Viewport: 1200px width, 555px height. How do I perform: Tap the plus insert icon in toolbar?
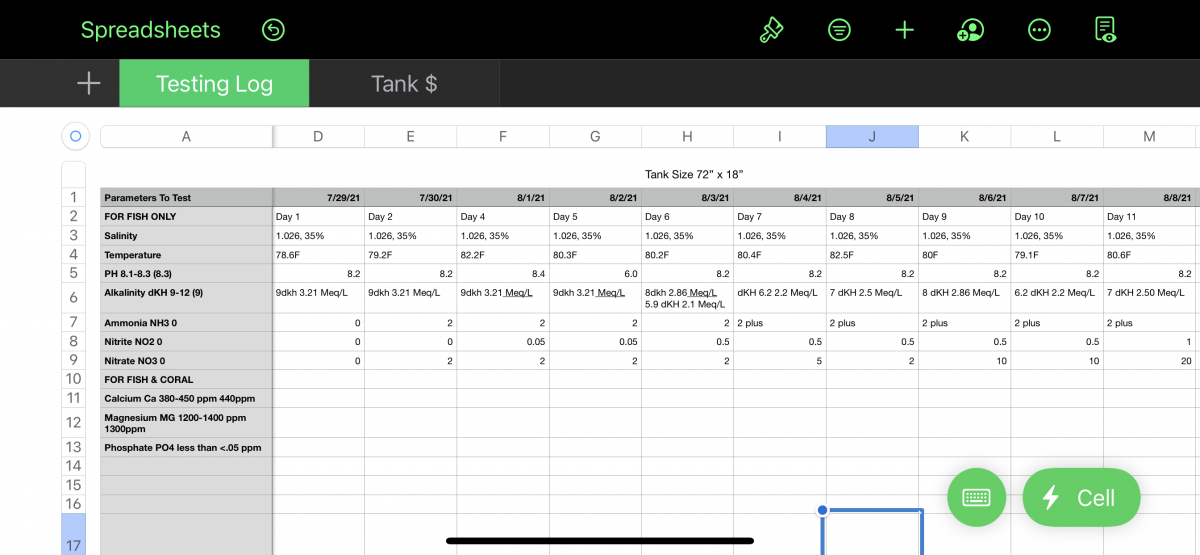pyautogui.click(x=904, y=30)
